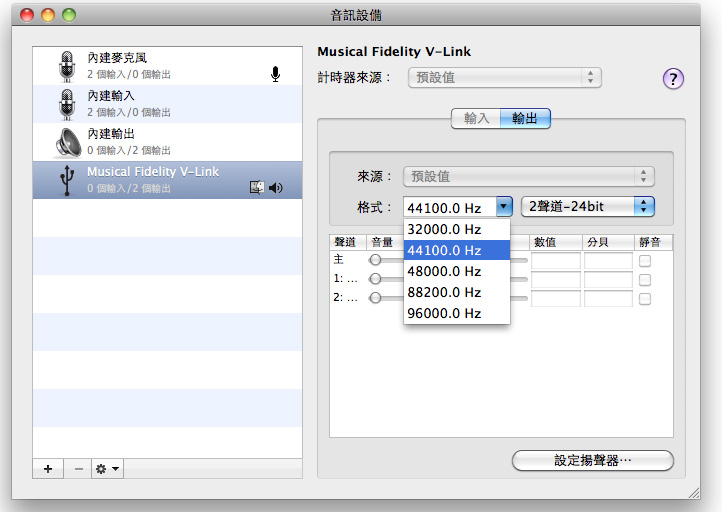The height and width of the screenshot is (512, 722).
Task: Click the yellow minimize window button
Action: (48, 15)
